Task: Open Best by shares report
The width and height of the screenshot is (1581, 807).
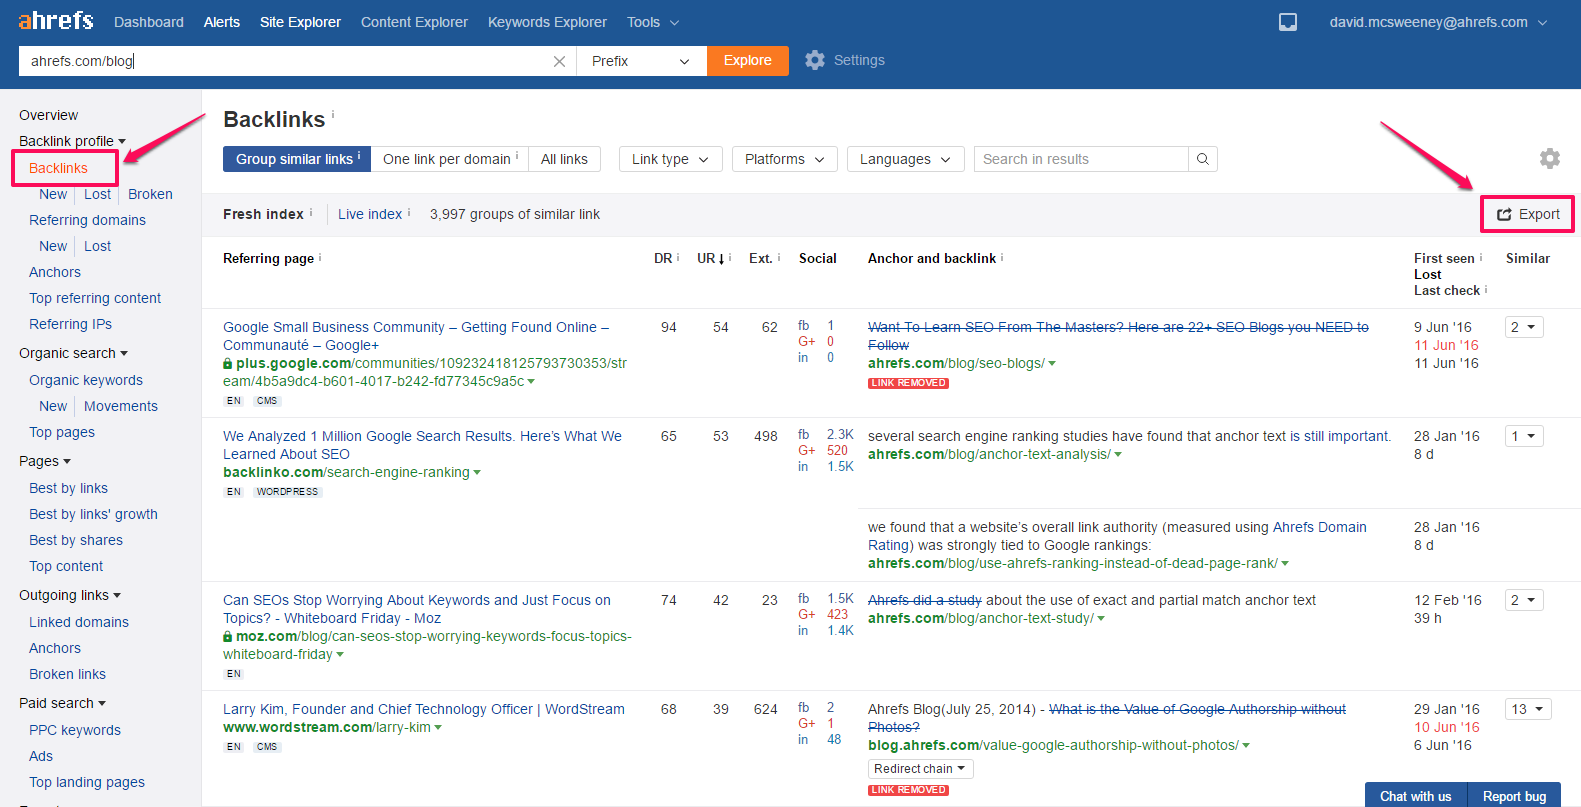Action: click(76, 540)
